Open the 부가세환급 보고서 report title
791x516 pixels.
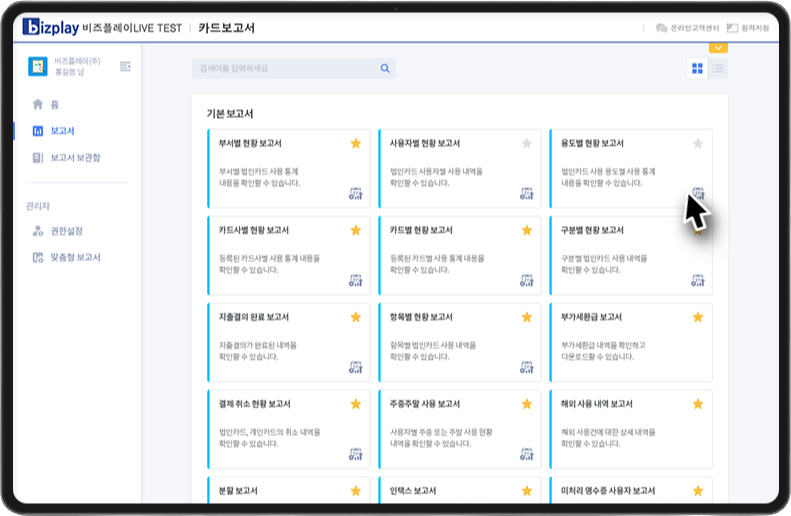click(x=591, y=317)
